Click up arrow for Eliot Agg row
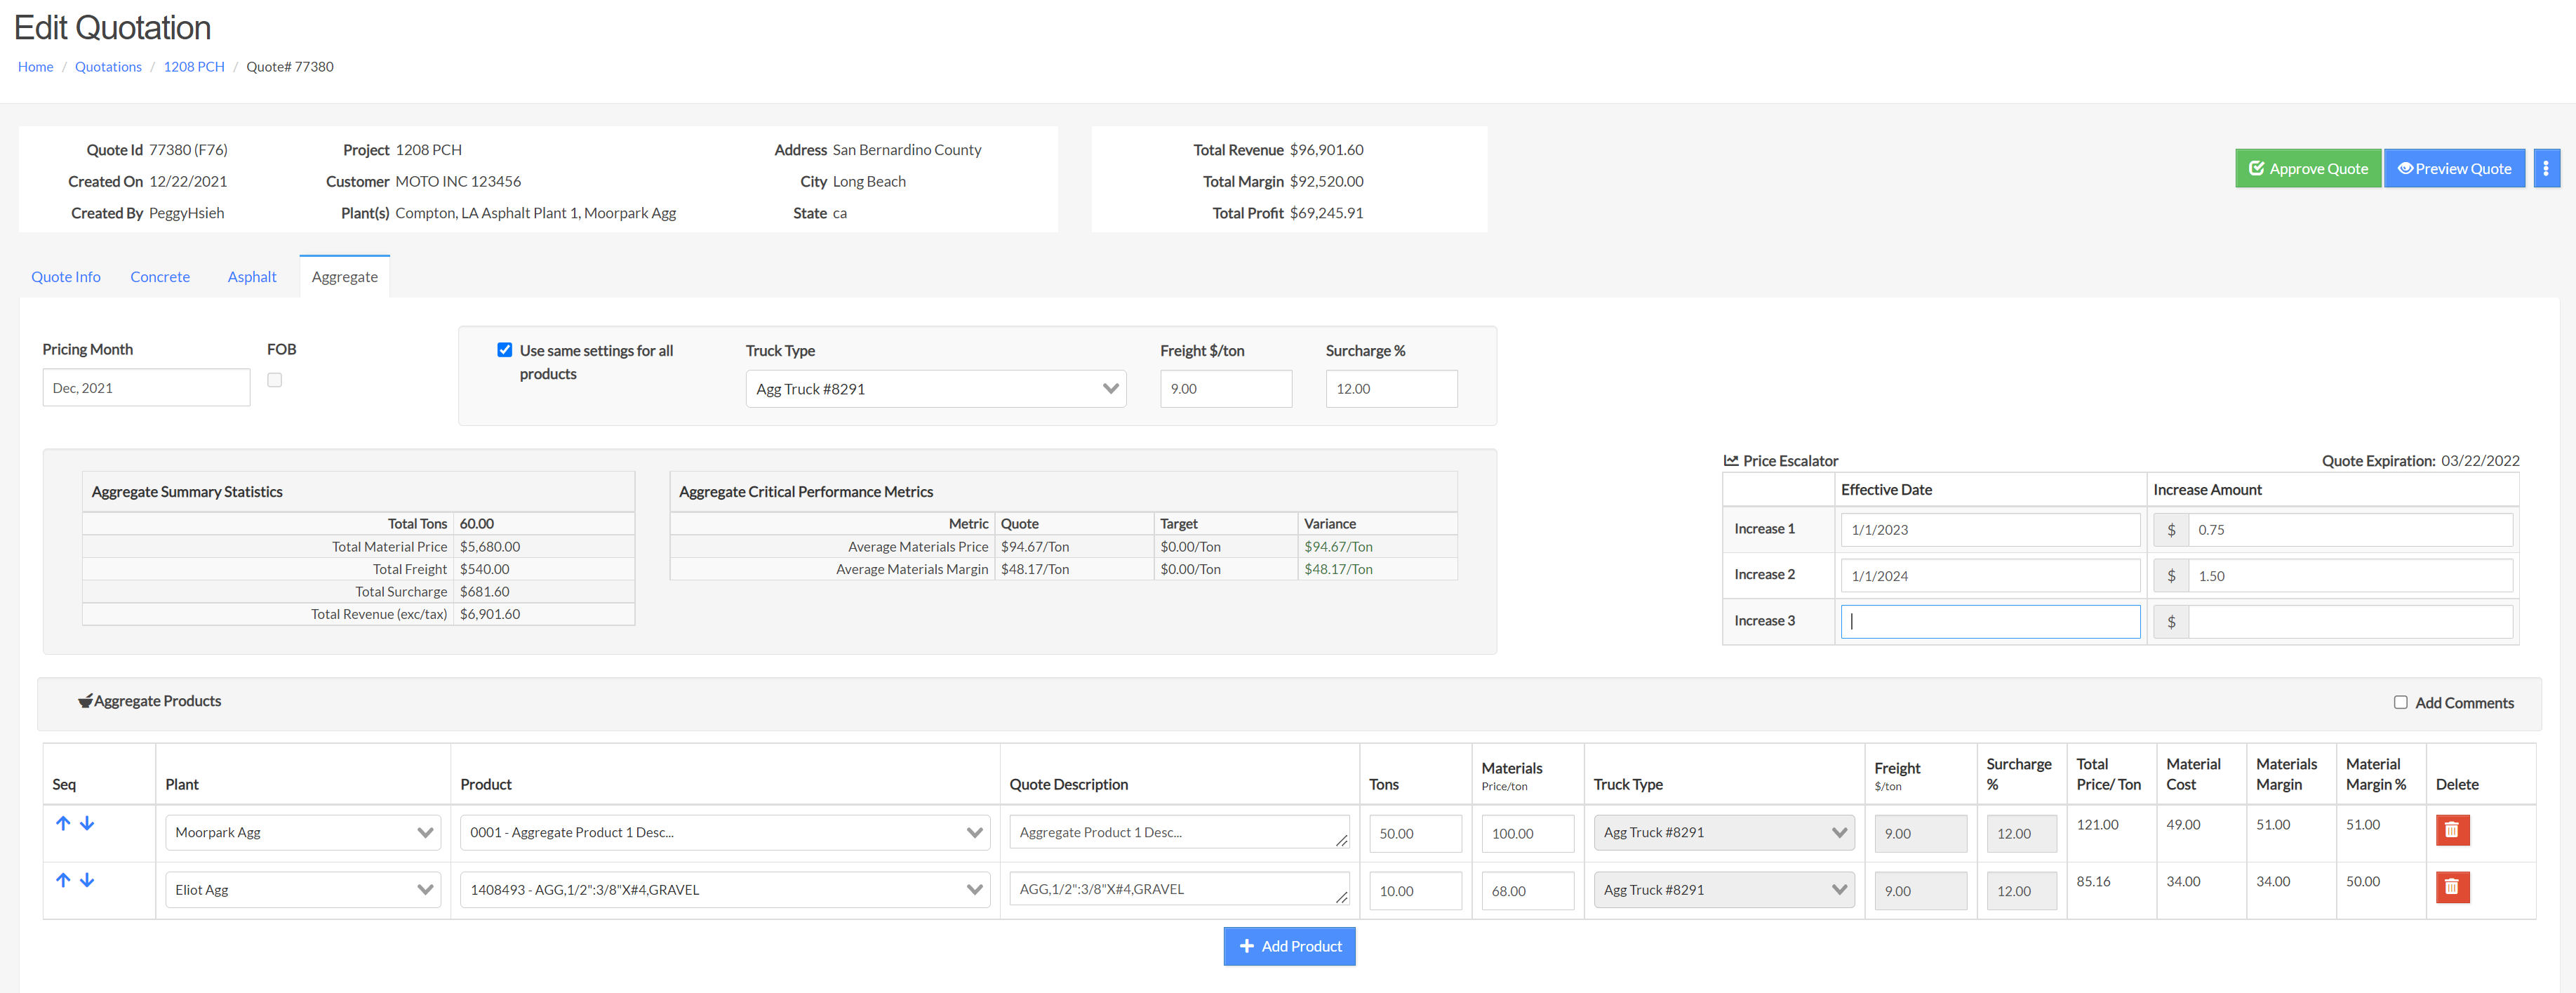 63,880
